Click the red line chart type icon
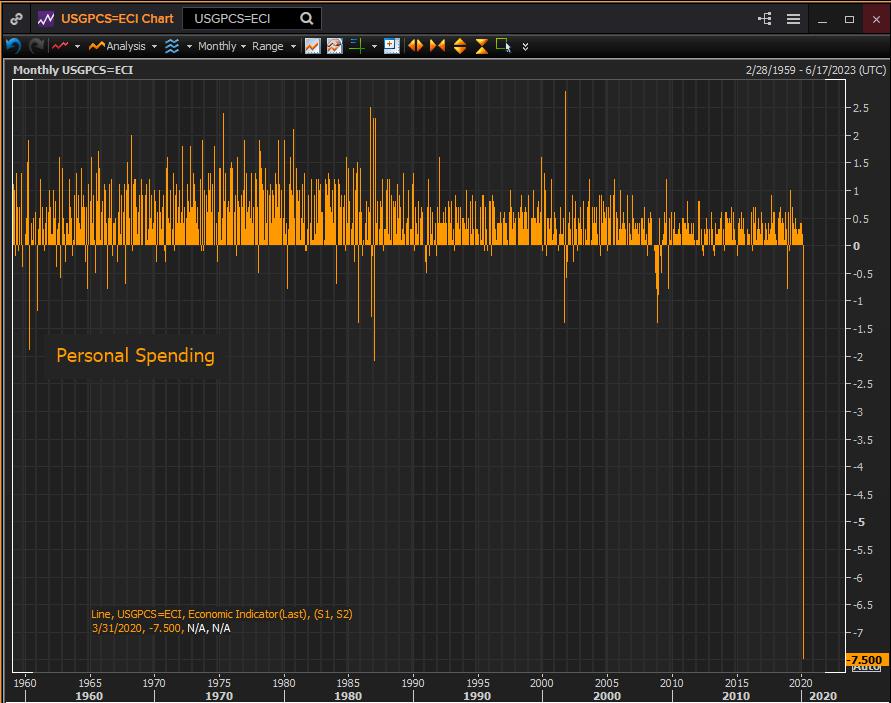Viewport: 891px width, 703px height. (x=60, y=46)
